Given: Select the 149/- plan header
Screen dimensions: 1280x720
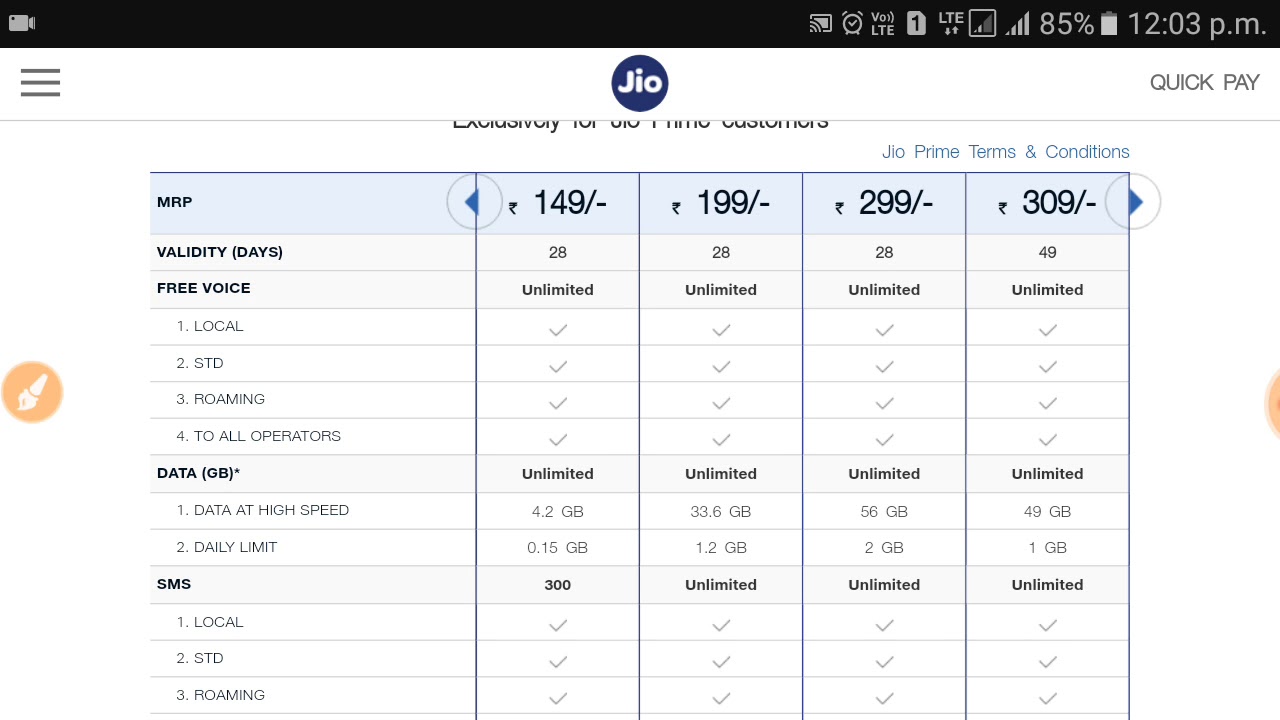Looking at the screenshot, I should (x=558, y=203).
